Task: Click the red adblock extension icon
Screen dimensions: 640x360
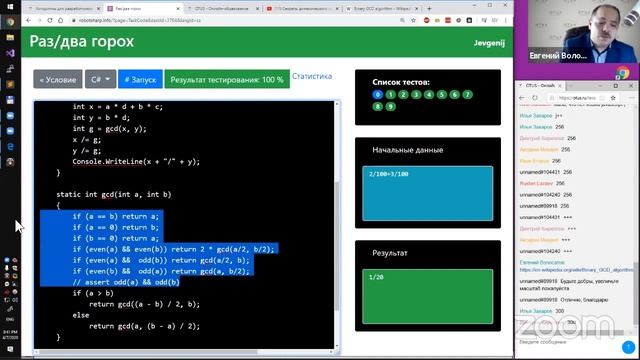Action: point(427,20)
